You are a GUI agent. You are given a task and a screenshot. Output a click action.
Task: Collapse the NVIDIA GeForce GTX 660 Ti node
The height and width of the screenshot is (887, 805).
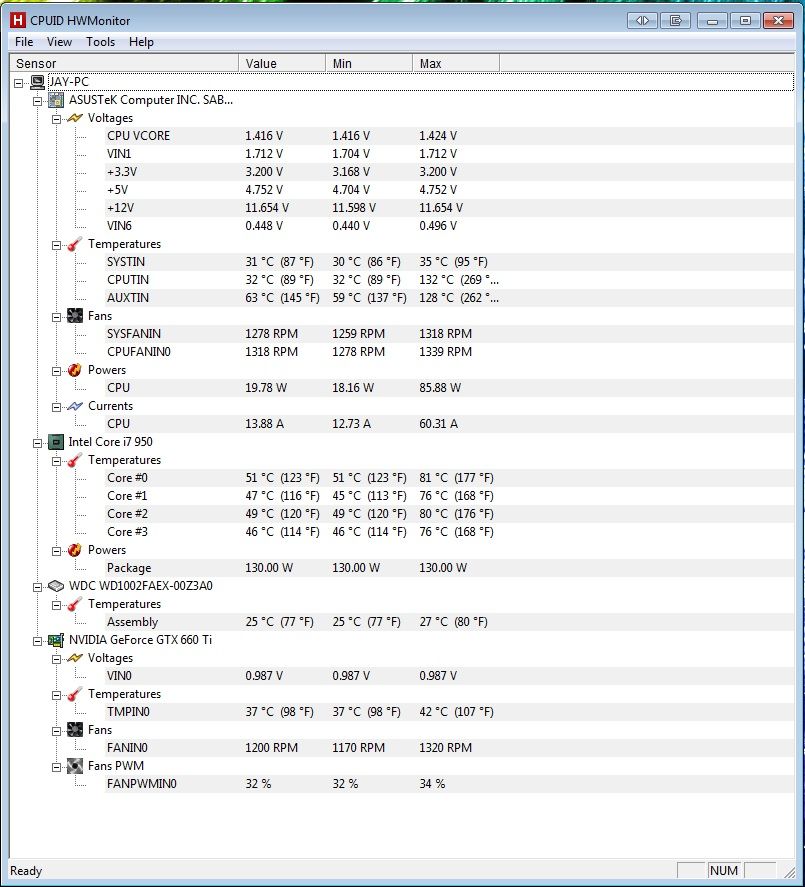coord(37,641)
